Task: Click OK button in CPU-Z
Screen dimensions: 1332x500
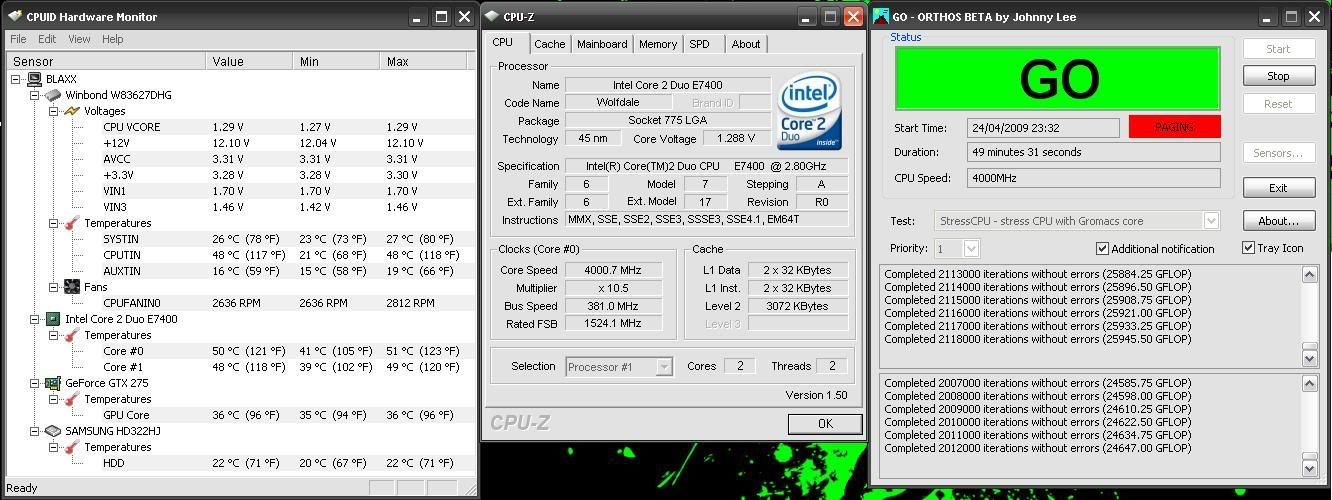Action: pos(824,424)
